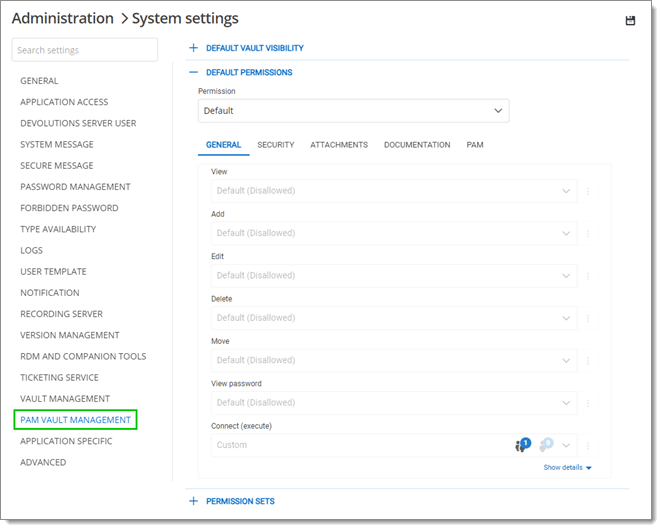Open the View password permission dropdown
The height and width of the screenshot is (530, 662).
tap(394, 402)
